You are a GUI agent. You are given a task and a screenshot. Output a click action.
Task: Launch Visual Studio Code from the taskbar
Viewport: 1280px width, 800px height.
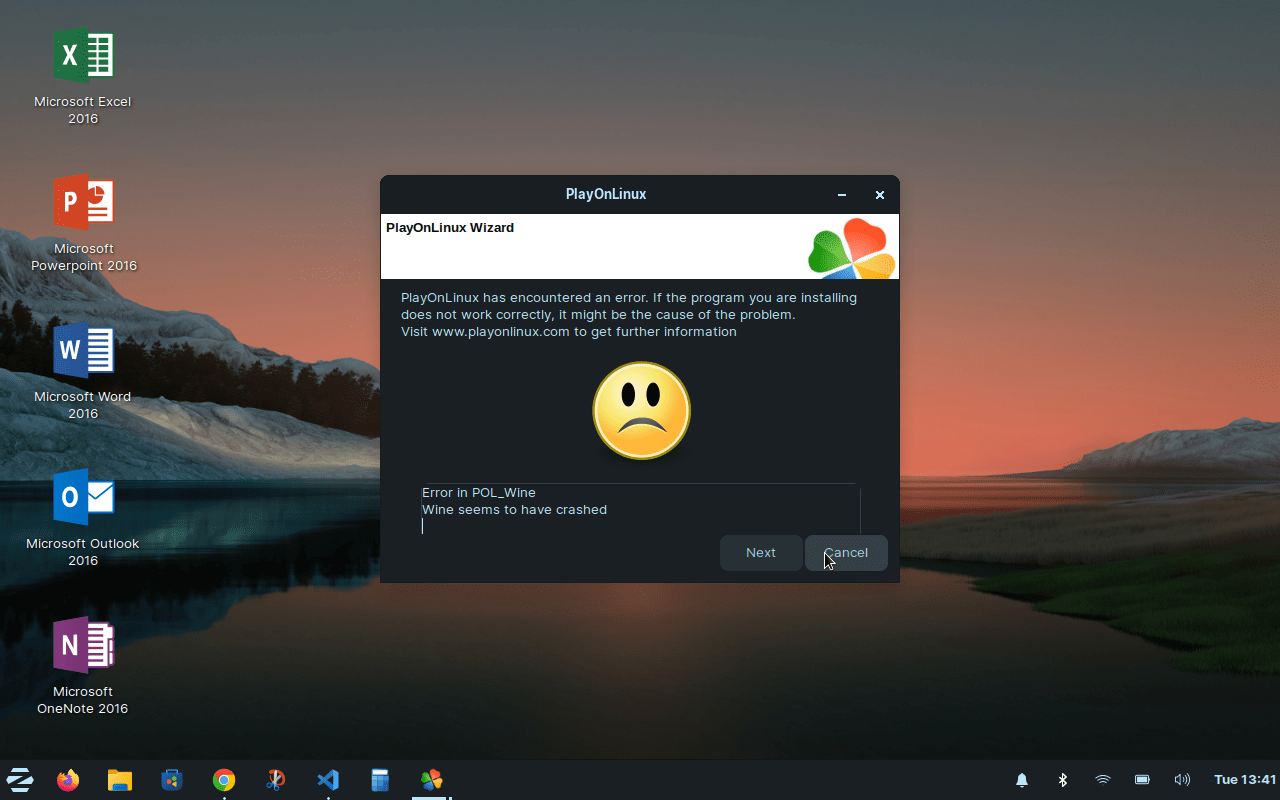click(328, 780)
